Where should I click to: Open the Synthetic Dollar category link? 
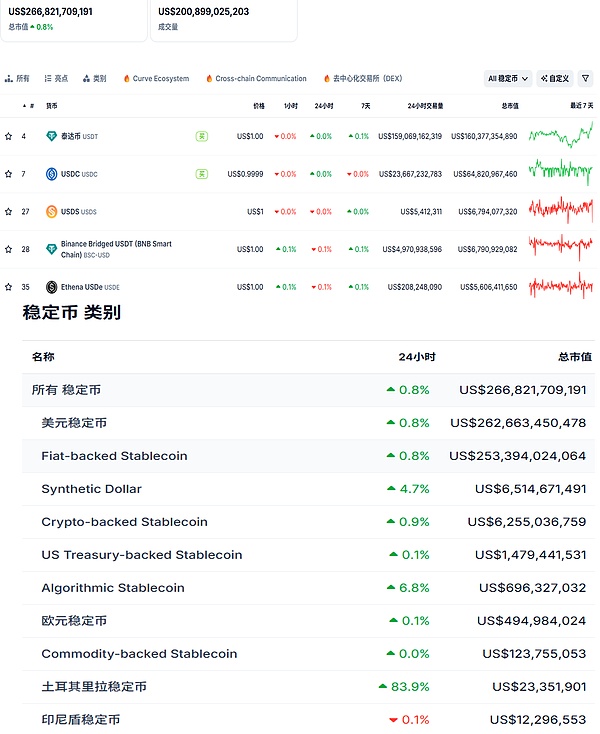click(x=91, y=489)
